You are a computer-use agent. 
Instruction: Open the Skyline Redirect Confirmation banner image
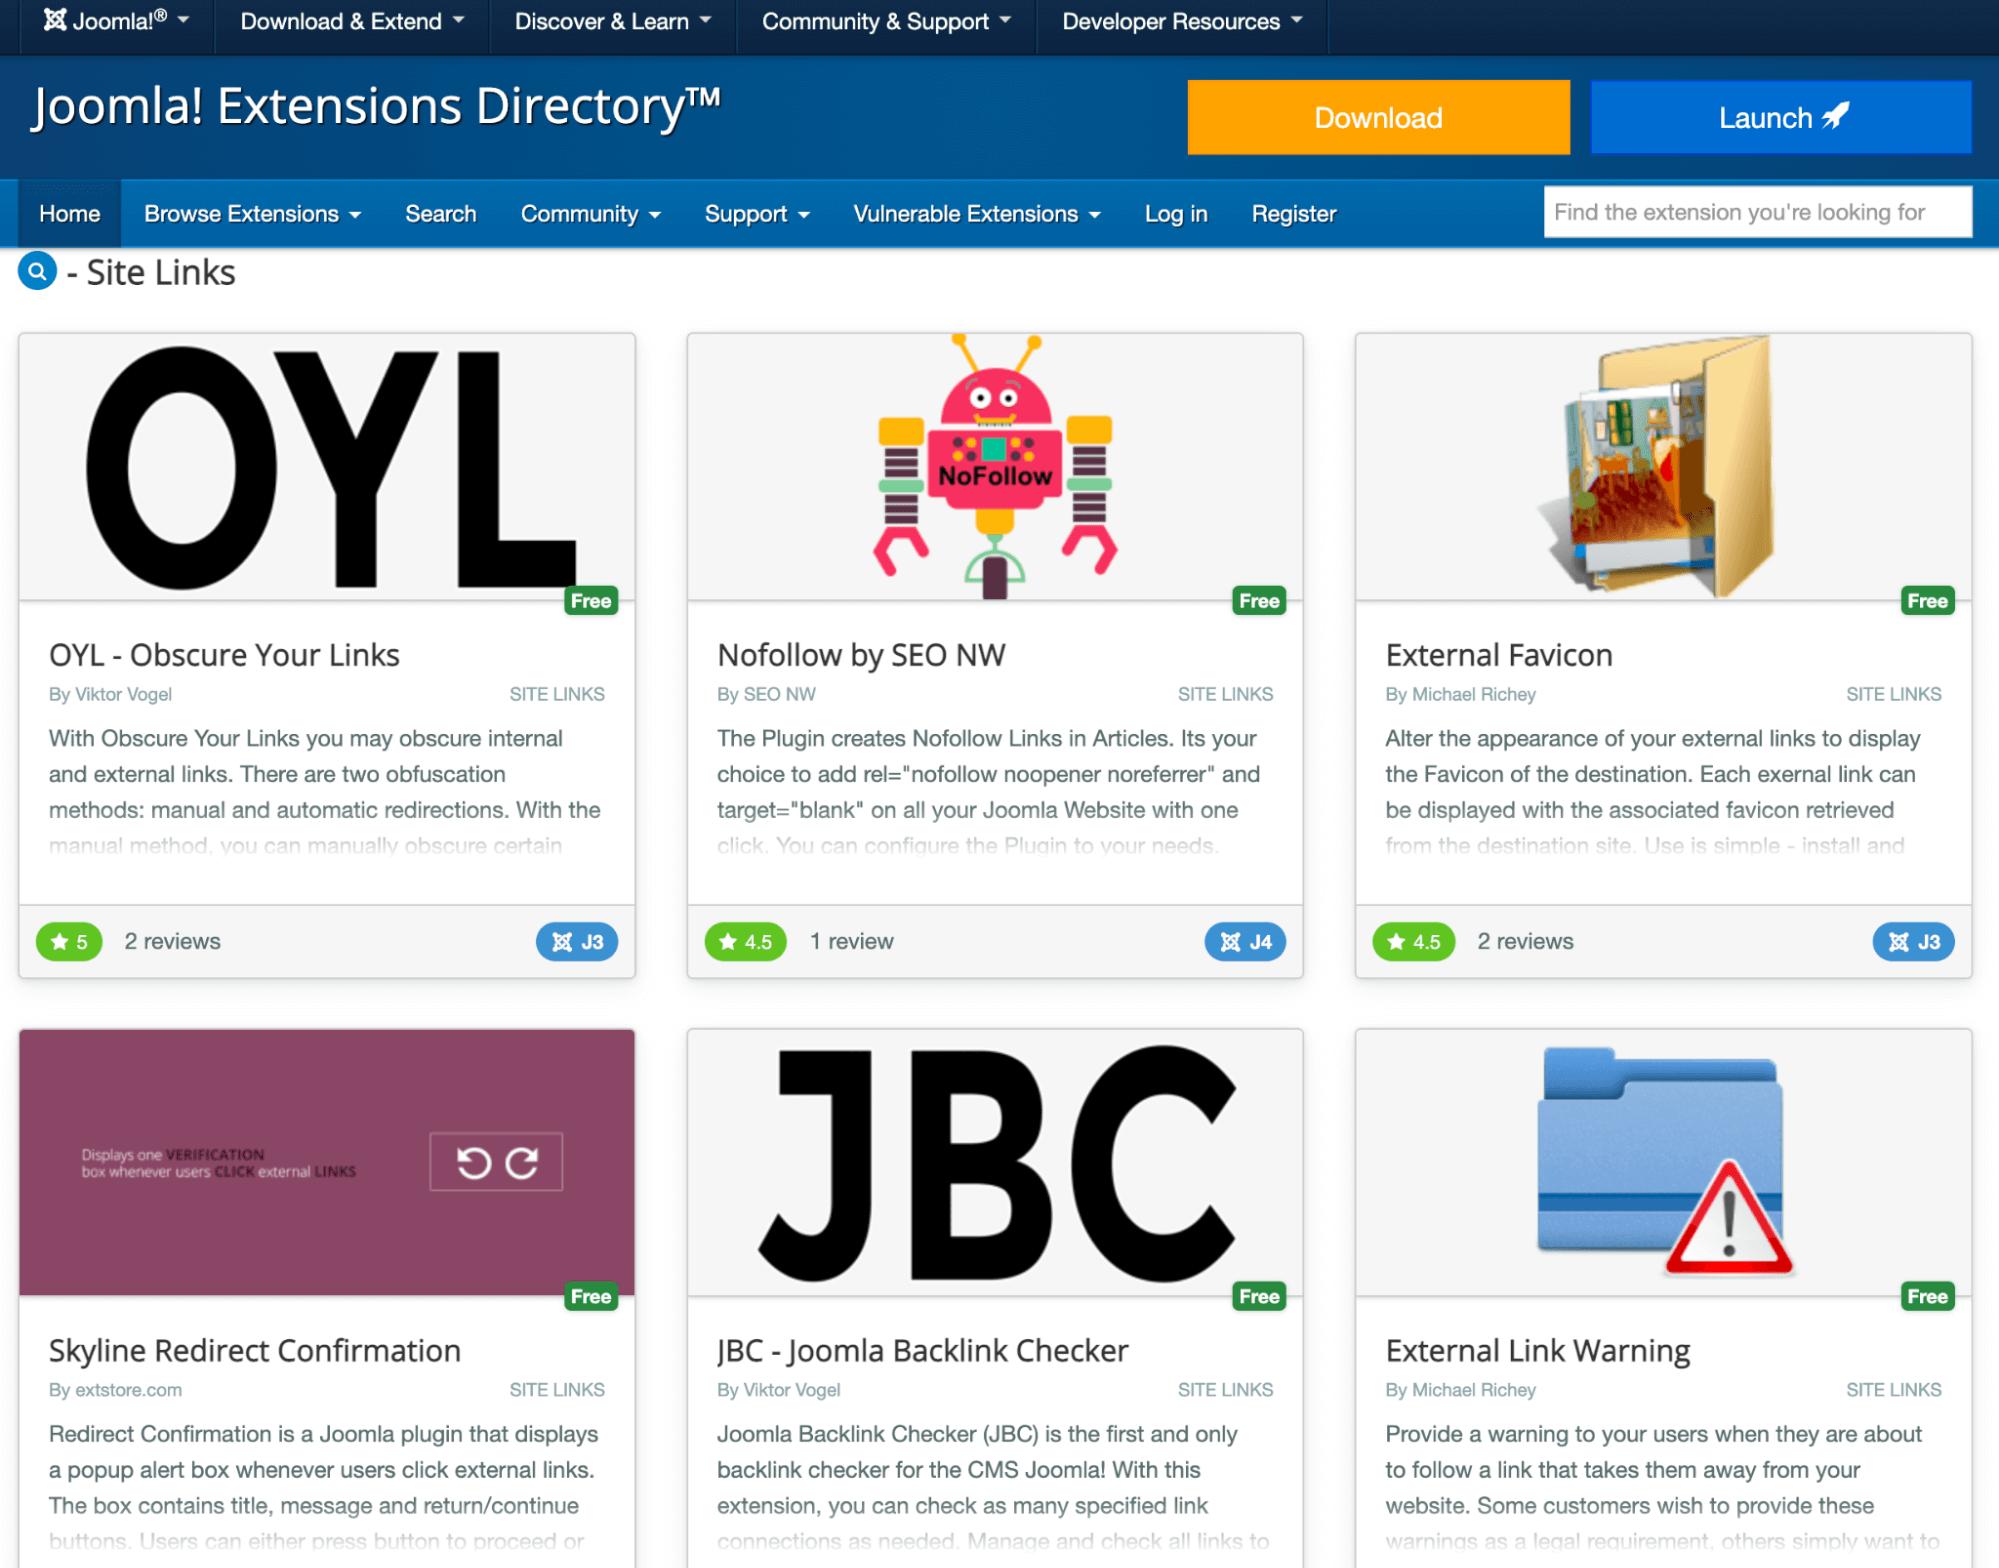coord(327,1162)
